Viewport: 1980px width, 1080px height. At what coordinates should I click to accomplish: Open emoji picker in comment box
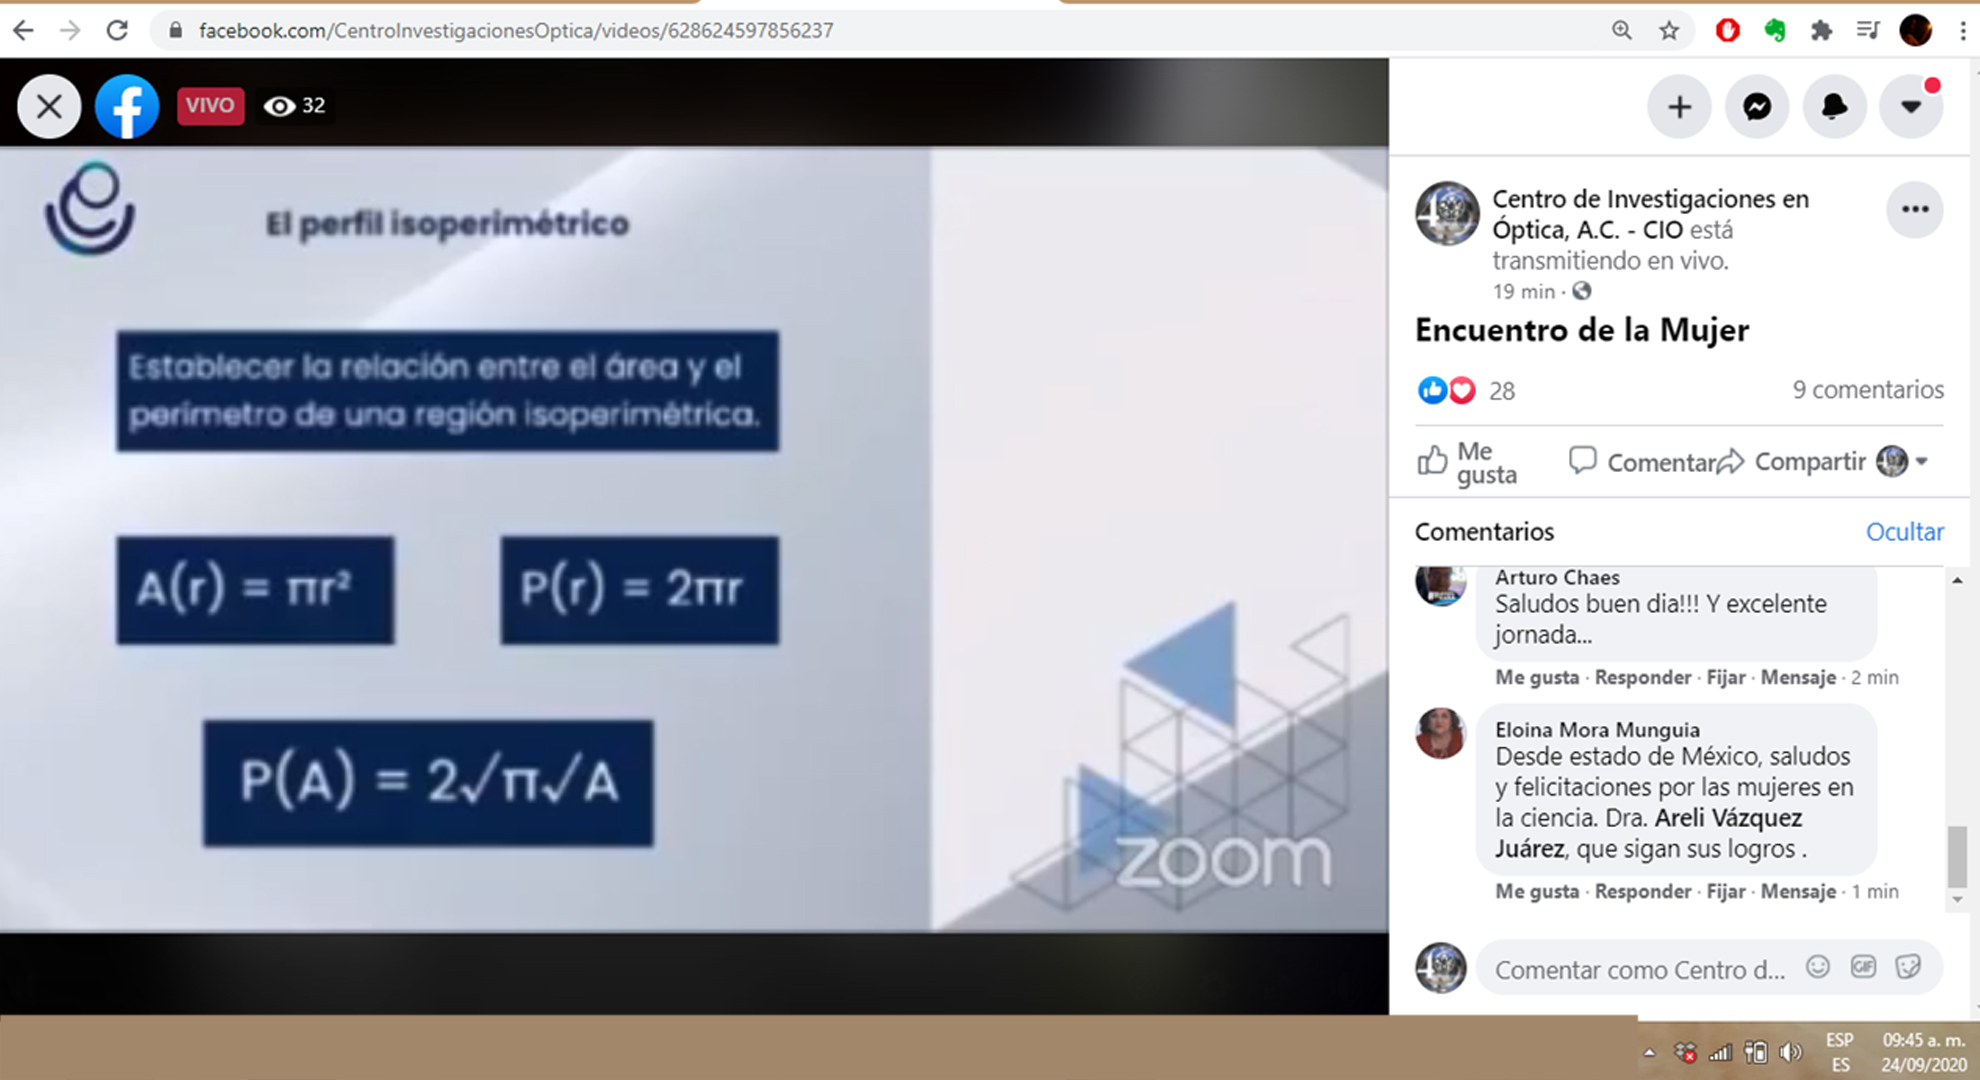click(1818, 967)
